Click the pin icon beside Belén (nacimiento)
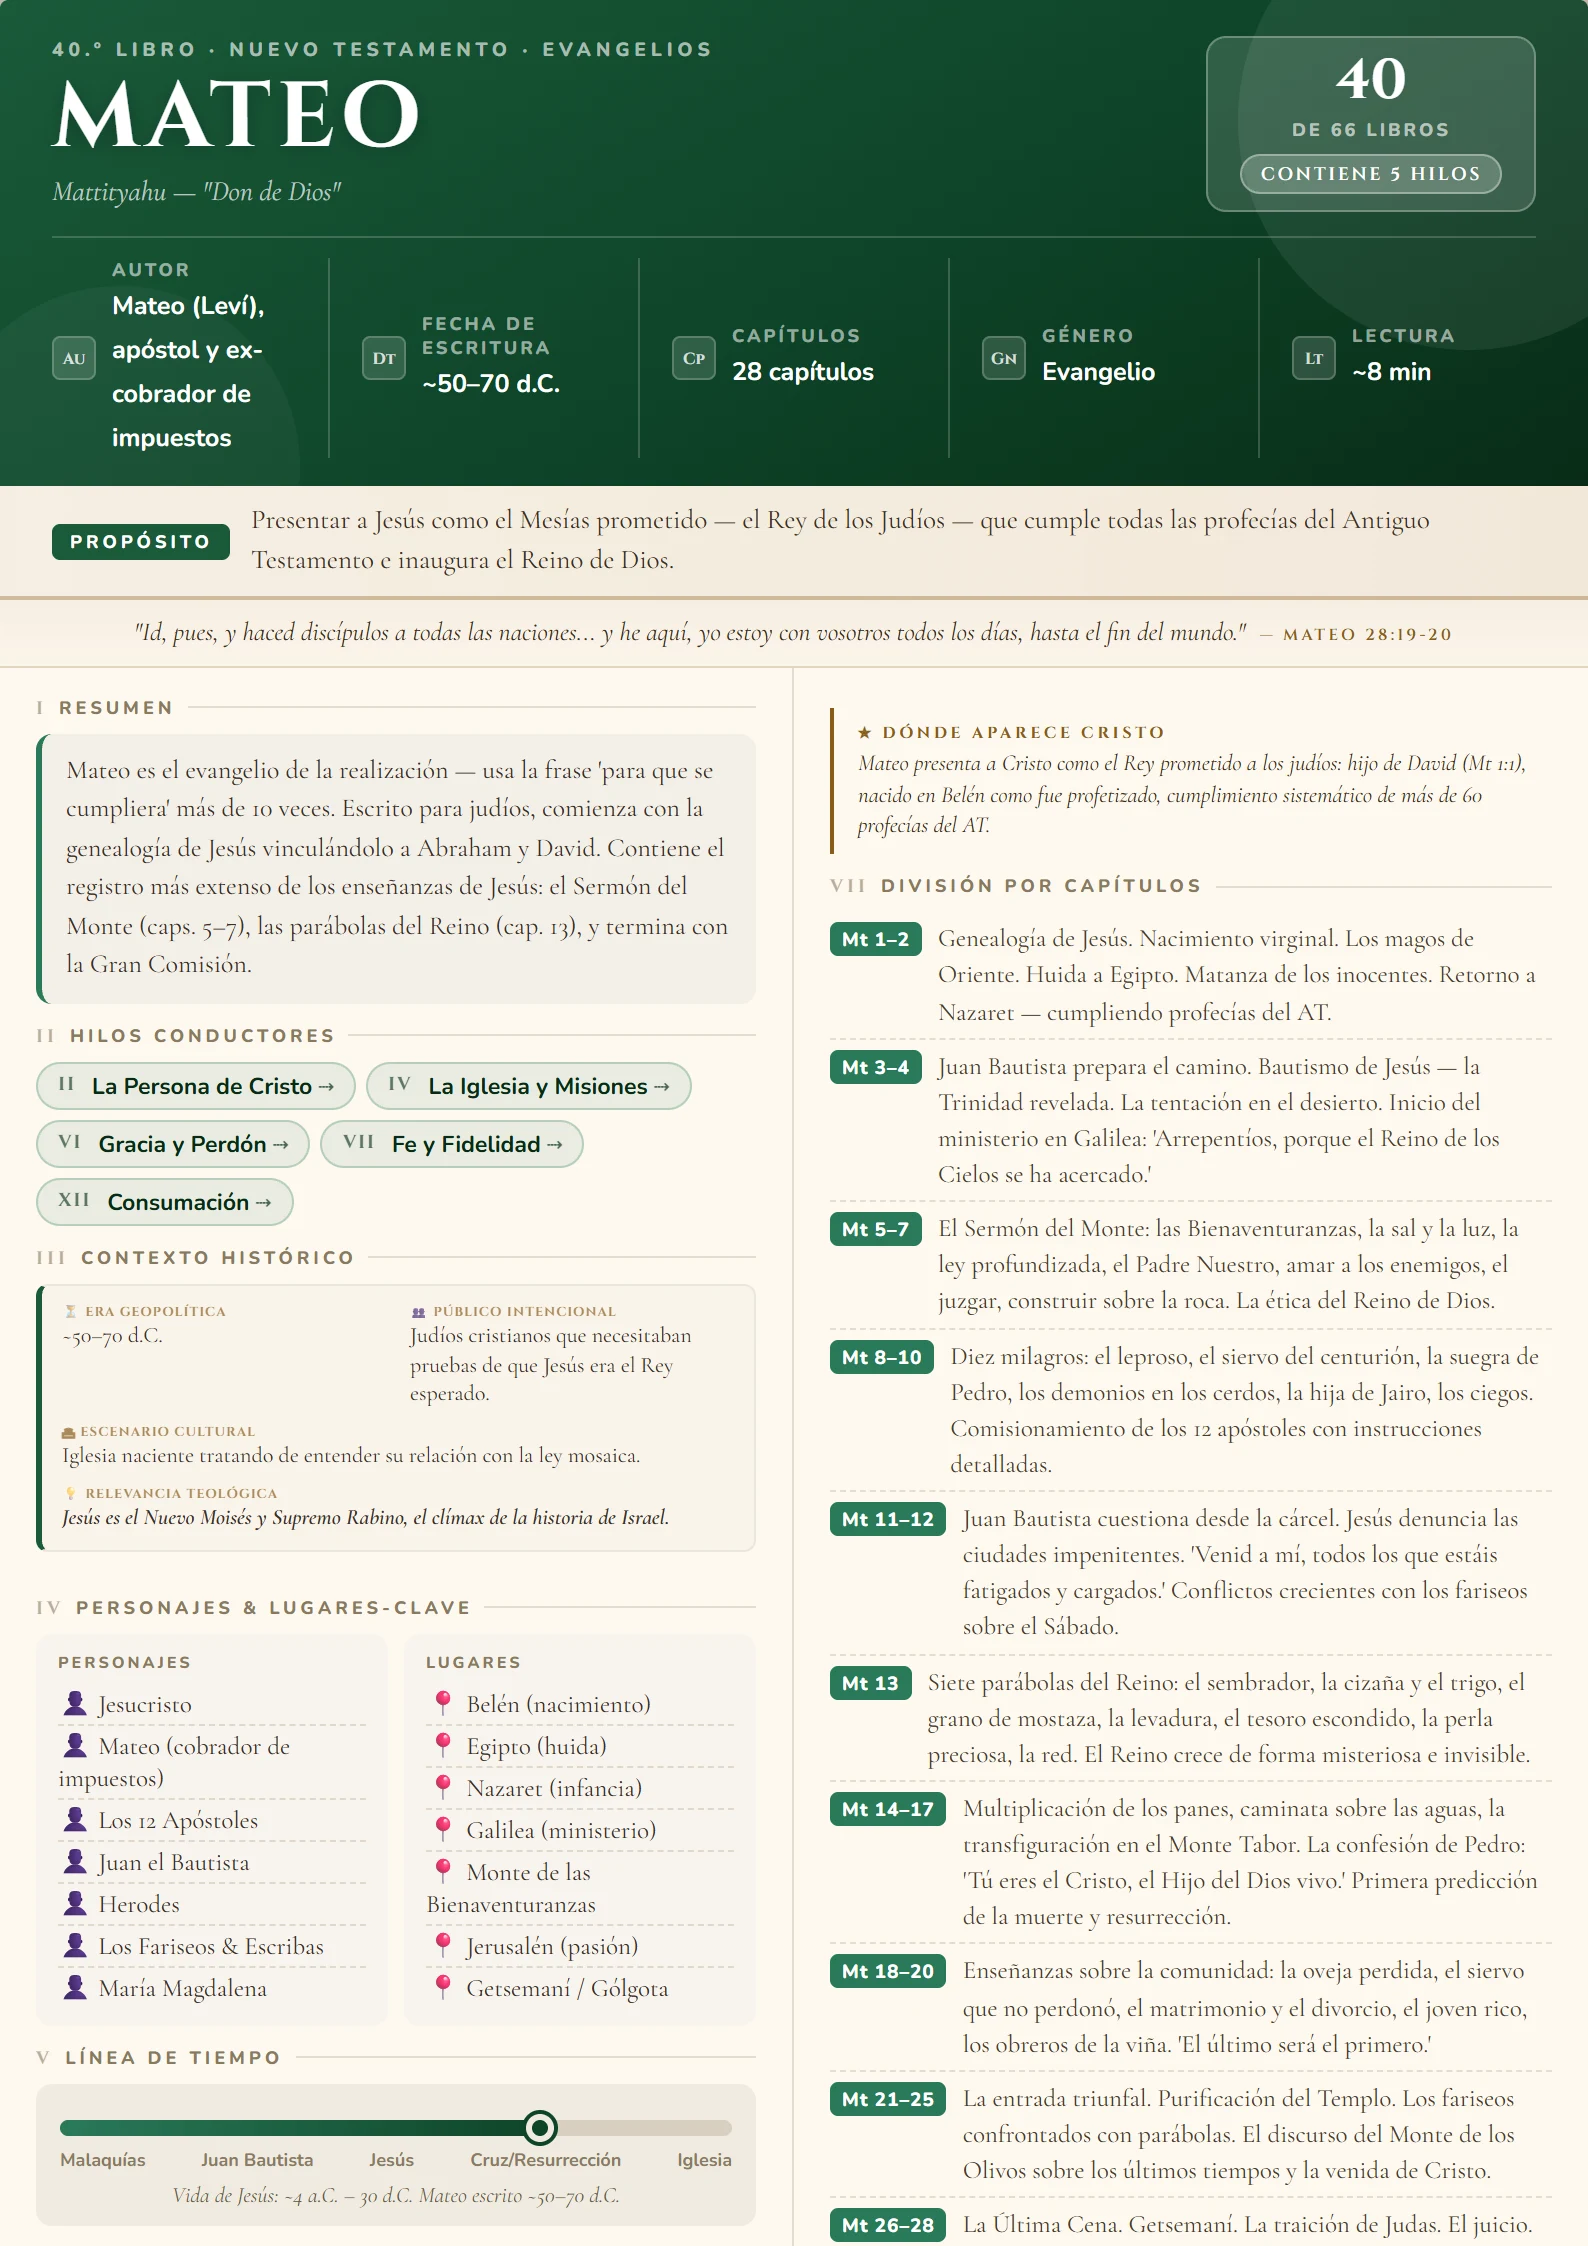1588x2246 pixels. tap(443, 1703)
